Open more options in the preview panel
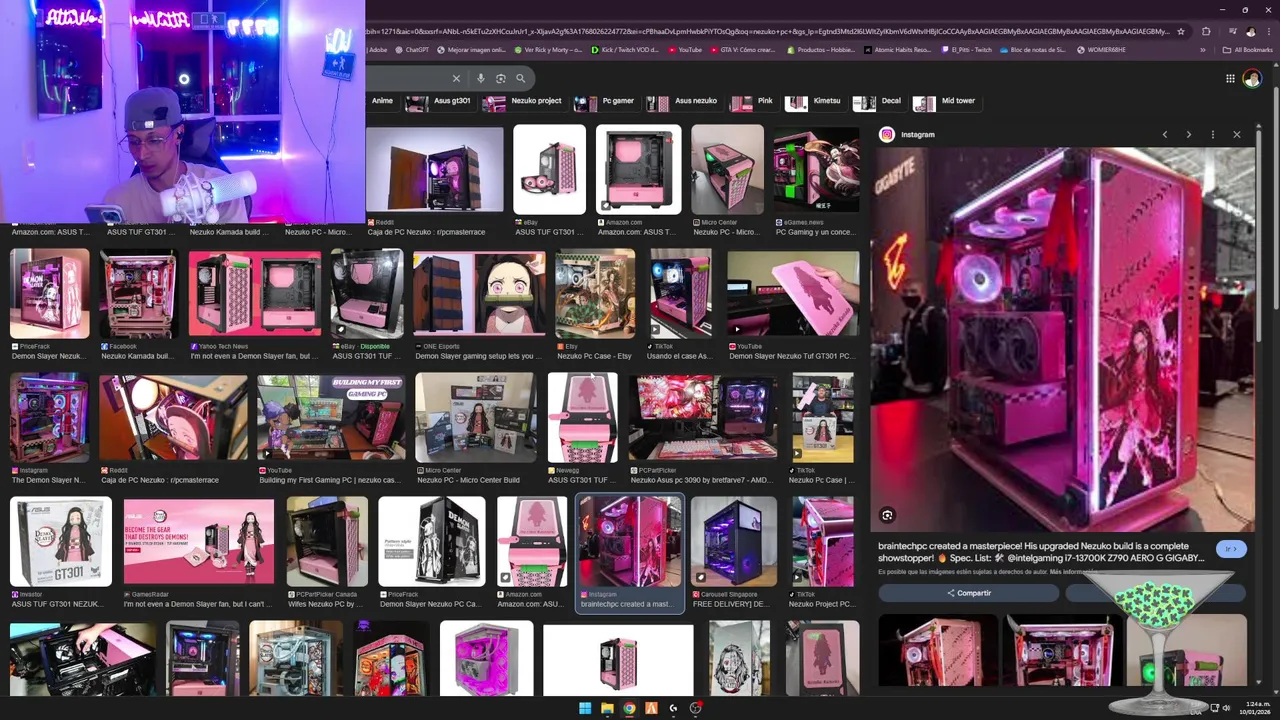The image size is (1280, 720). click(x=1212, y=134)
